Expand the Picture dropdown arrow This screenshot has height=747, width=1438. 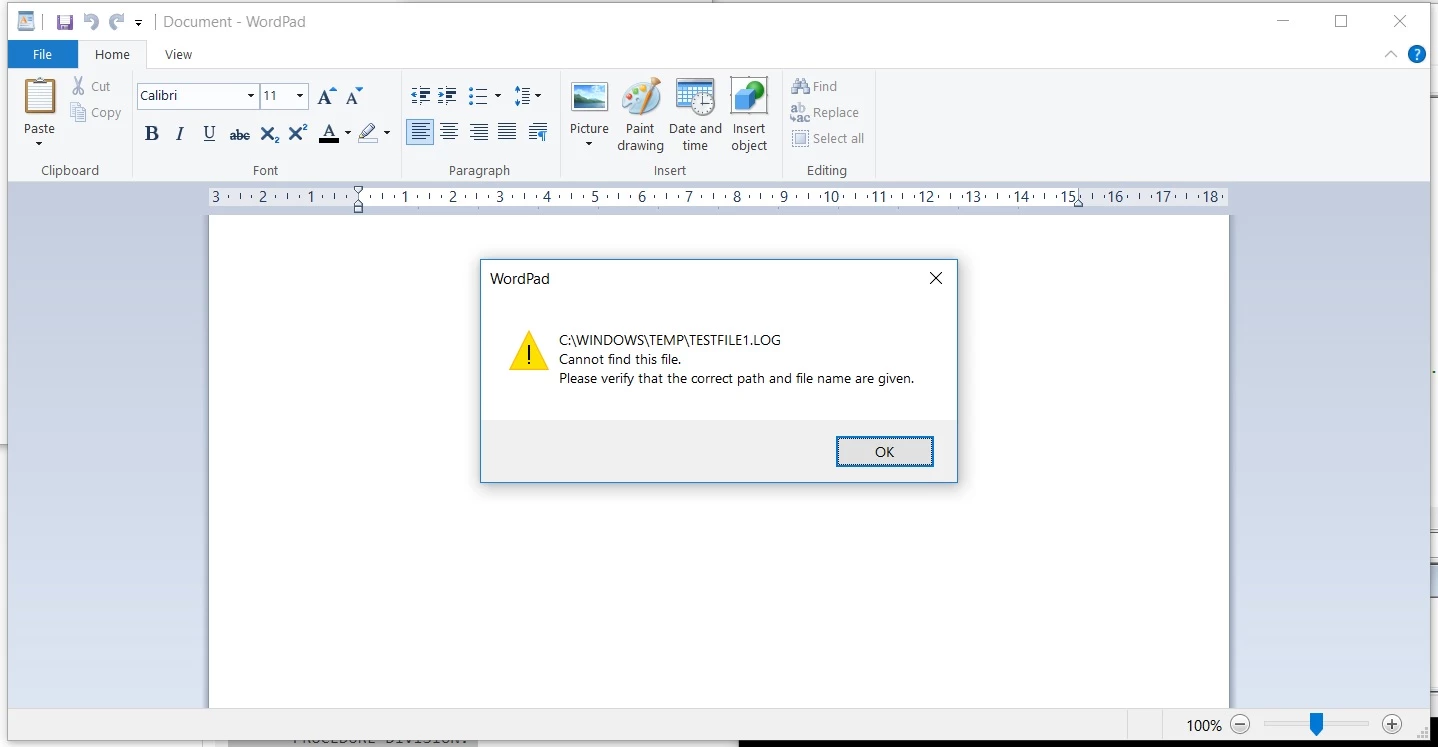coord(589,145)
